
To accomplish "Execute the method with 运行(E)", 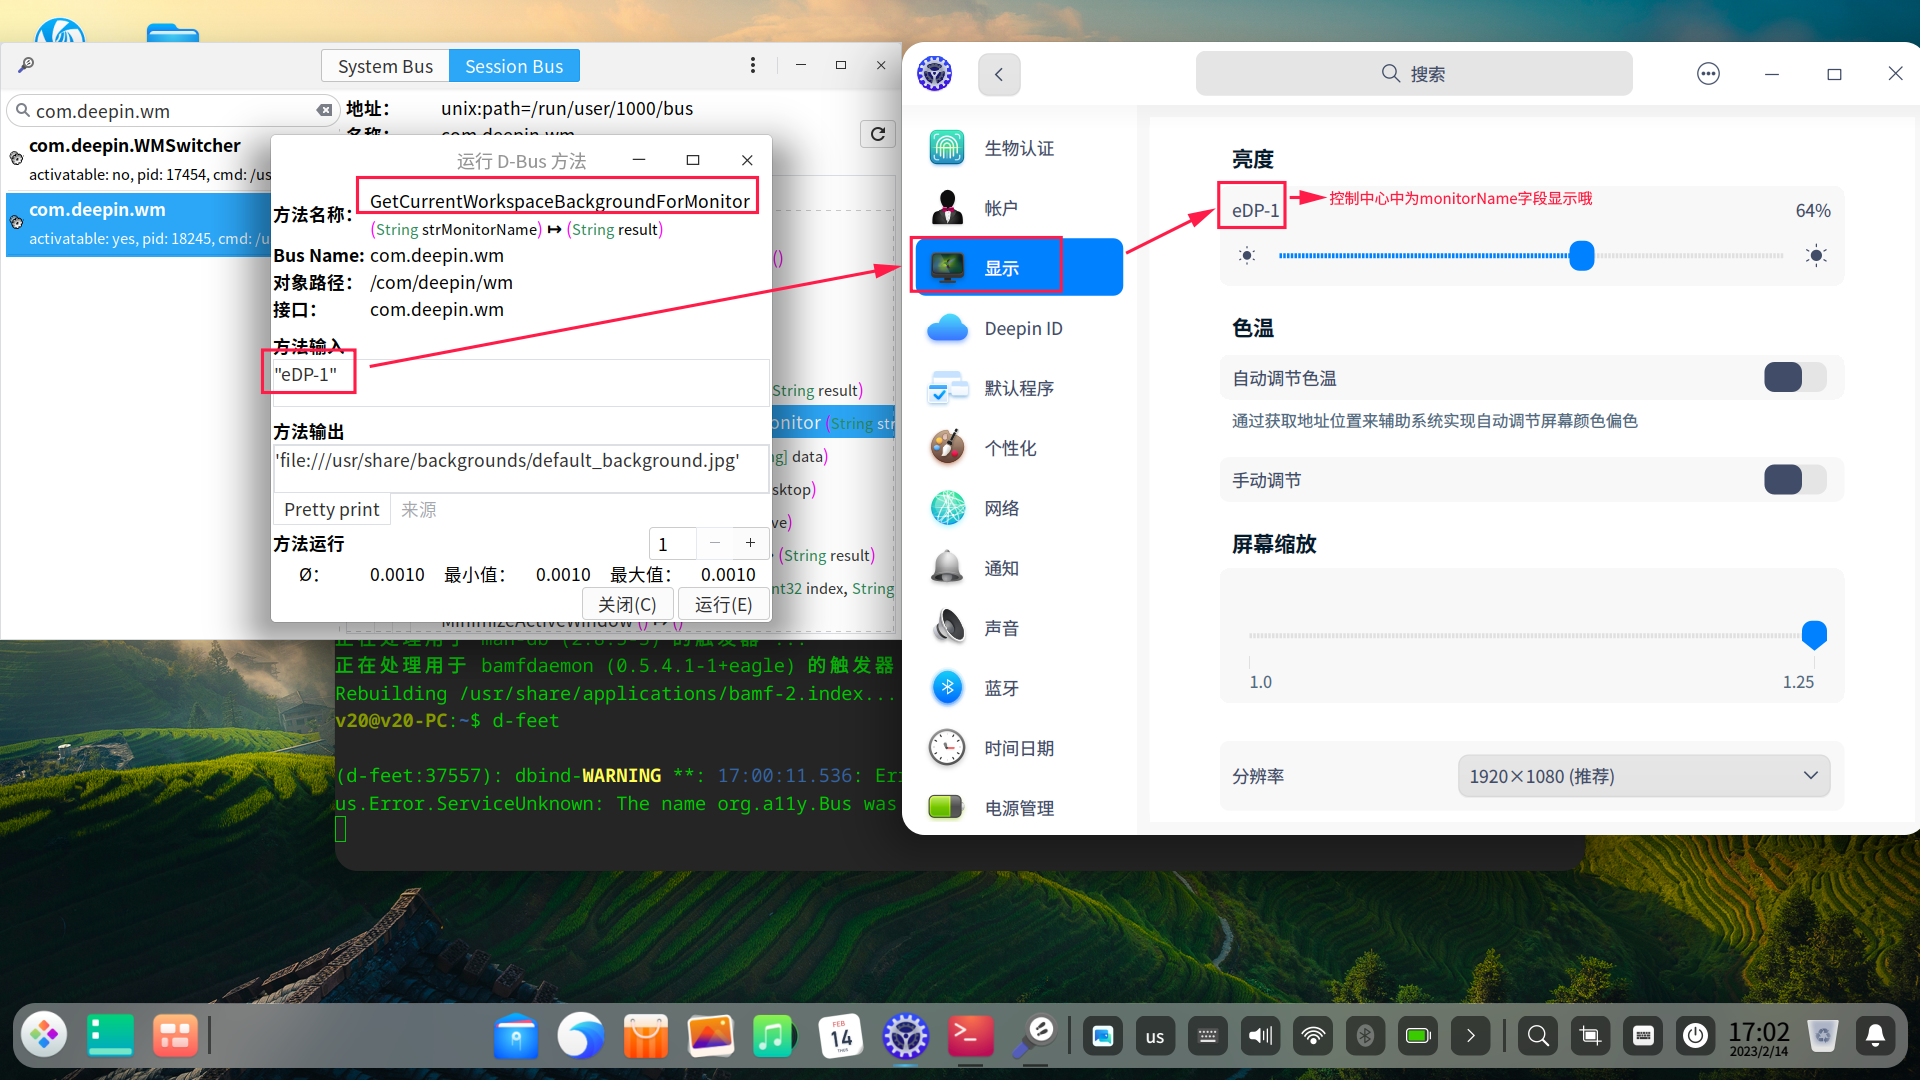I will [x=724, y=604].
